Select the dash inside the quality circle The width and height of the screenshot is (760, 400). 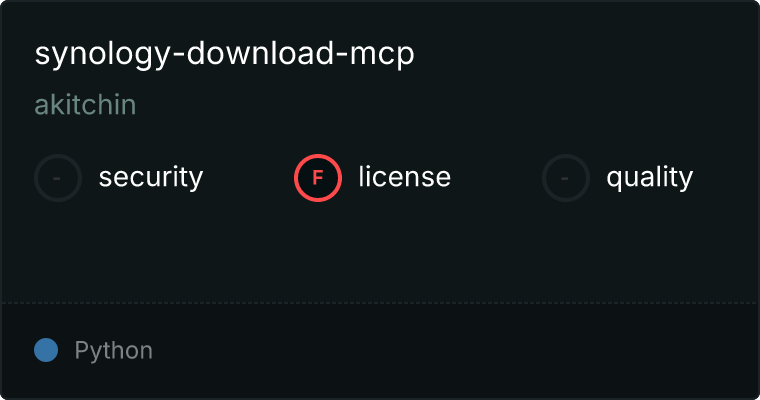[565, 178]
